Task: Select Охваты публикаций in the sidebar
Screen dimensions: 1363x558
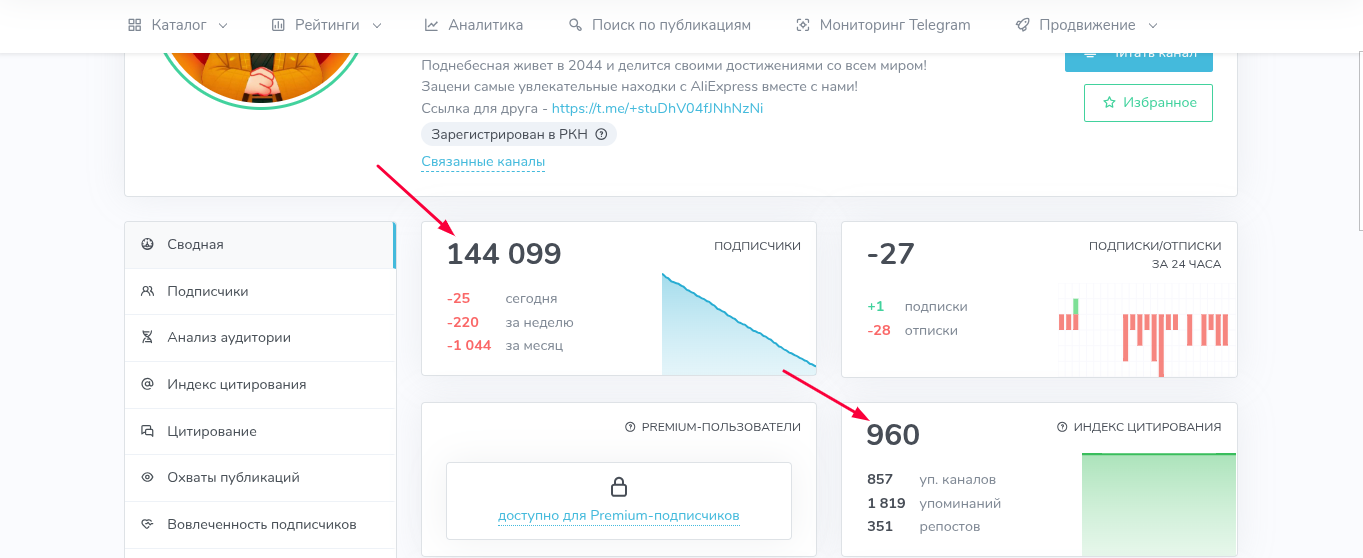Action: point(260,478)
